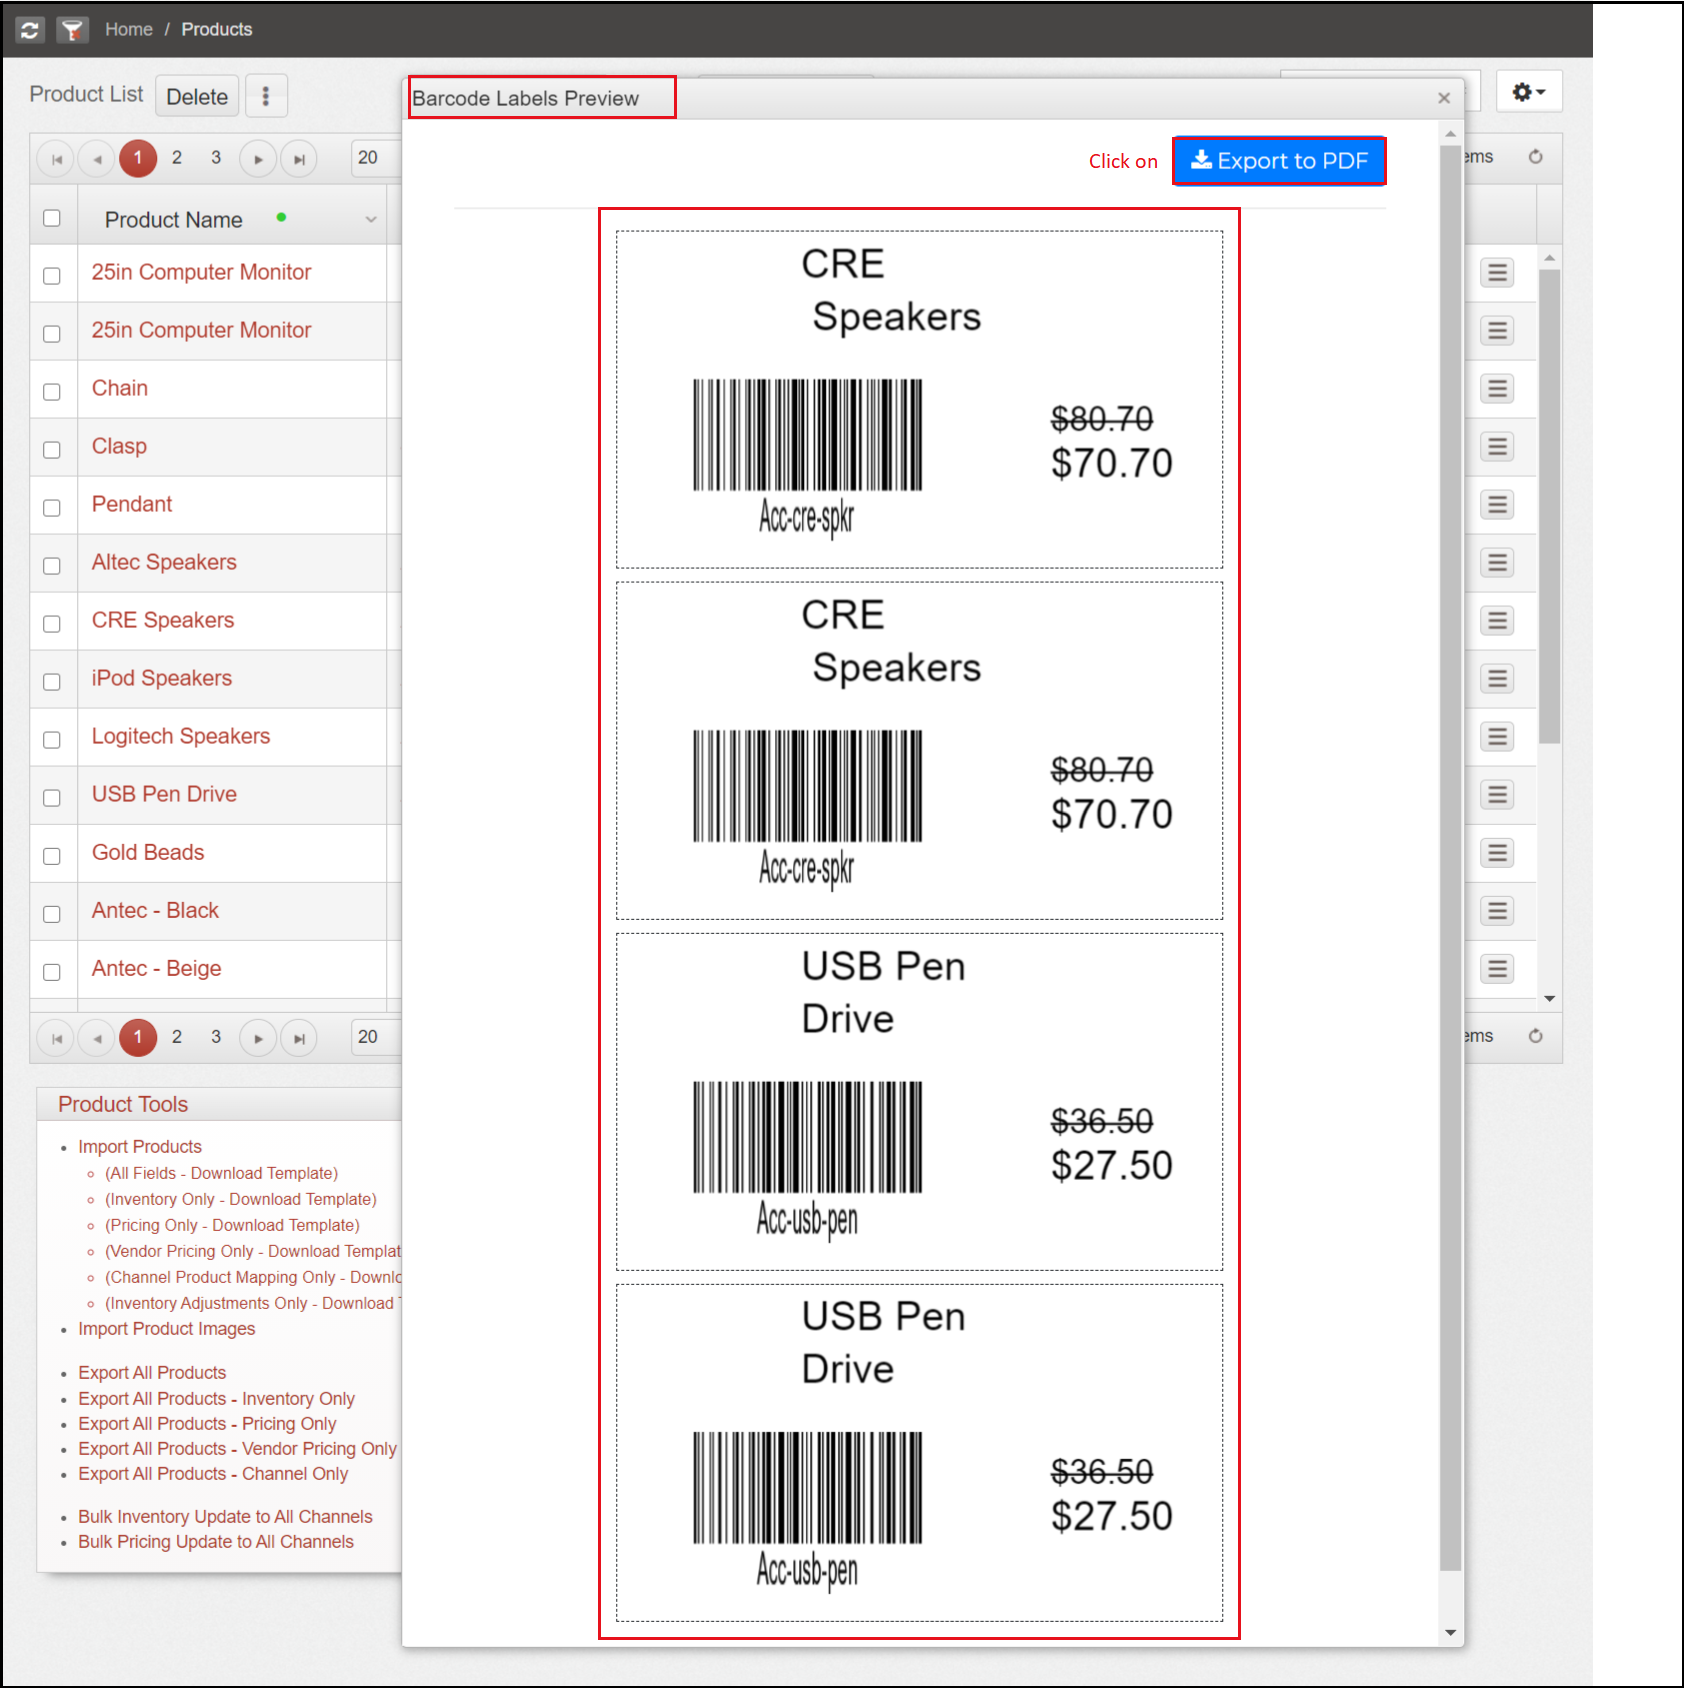Go to previous page in bottom pager
The width and height of the screenshot is (1684, 1688).
(97, 1038)
